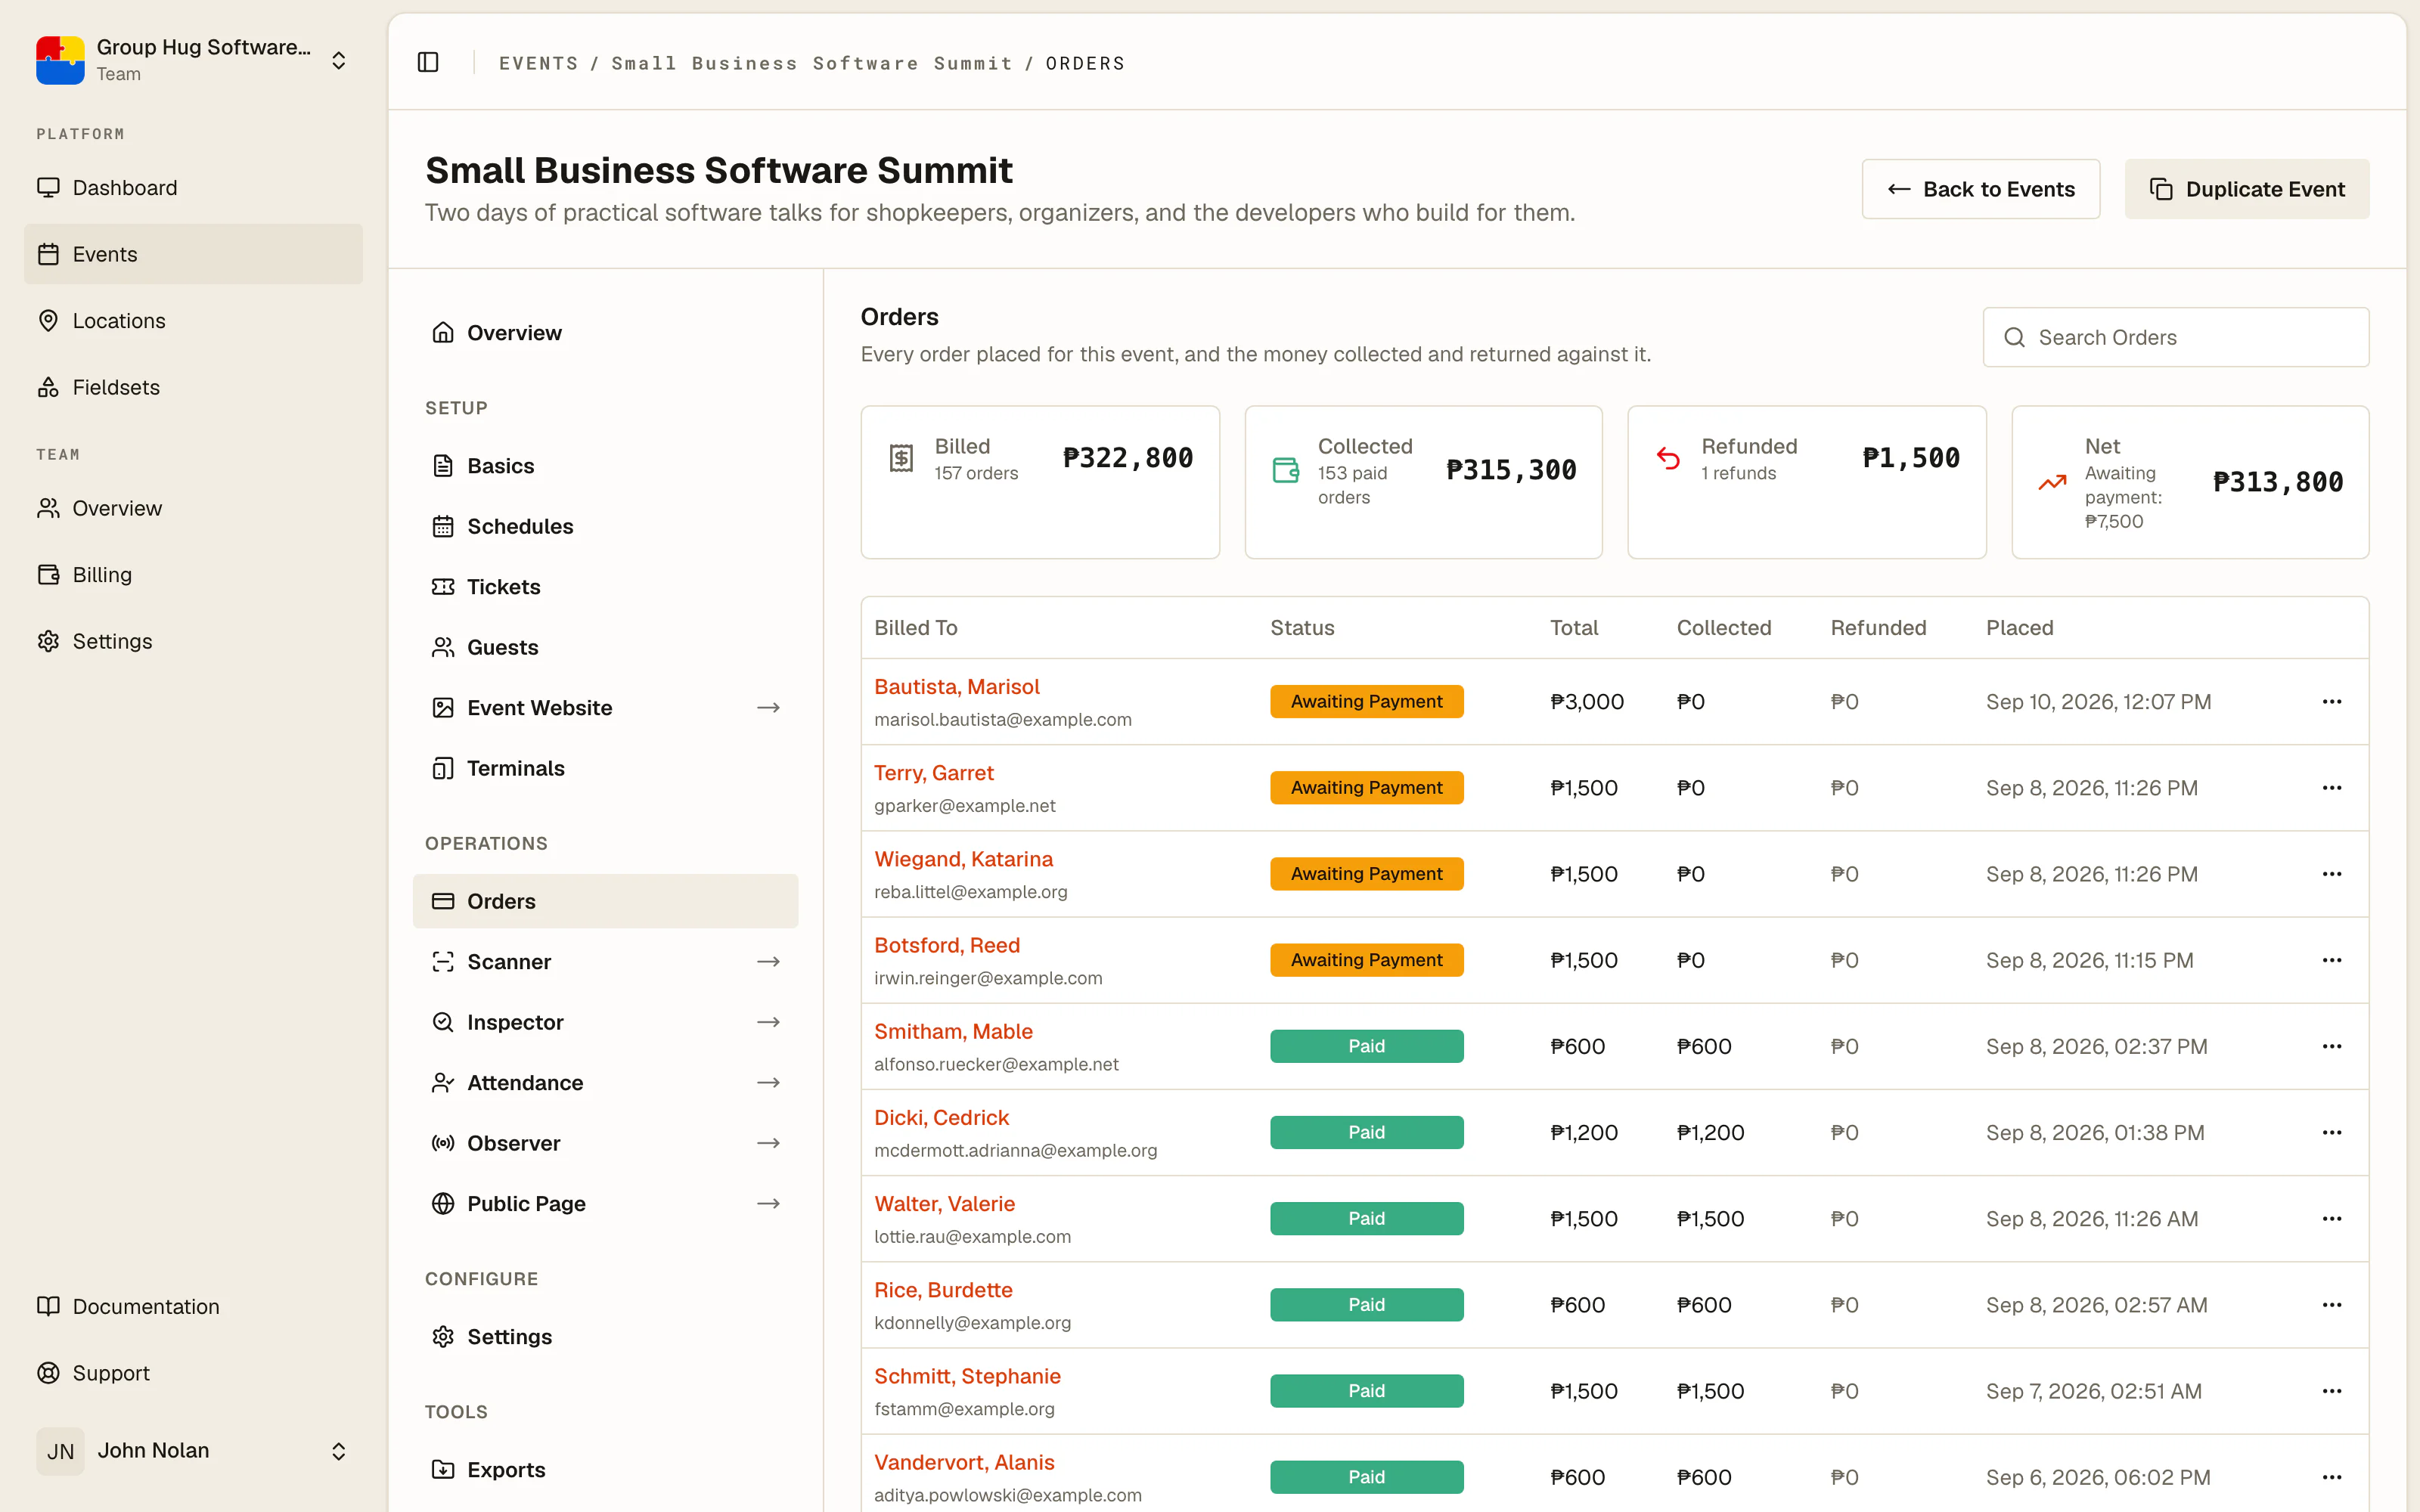
Task: Click email marisol.bautista@example.com
Action: pos(1003,720)
